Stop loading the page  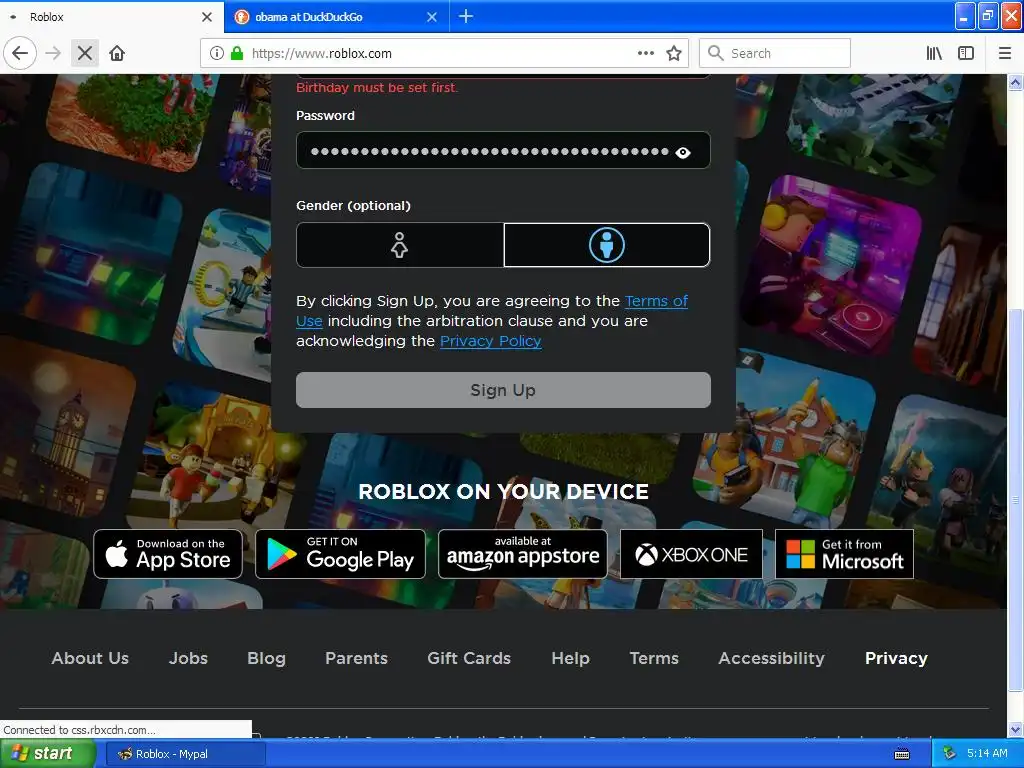85,53
